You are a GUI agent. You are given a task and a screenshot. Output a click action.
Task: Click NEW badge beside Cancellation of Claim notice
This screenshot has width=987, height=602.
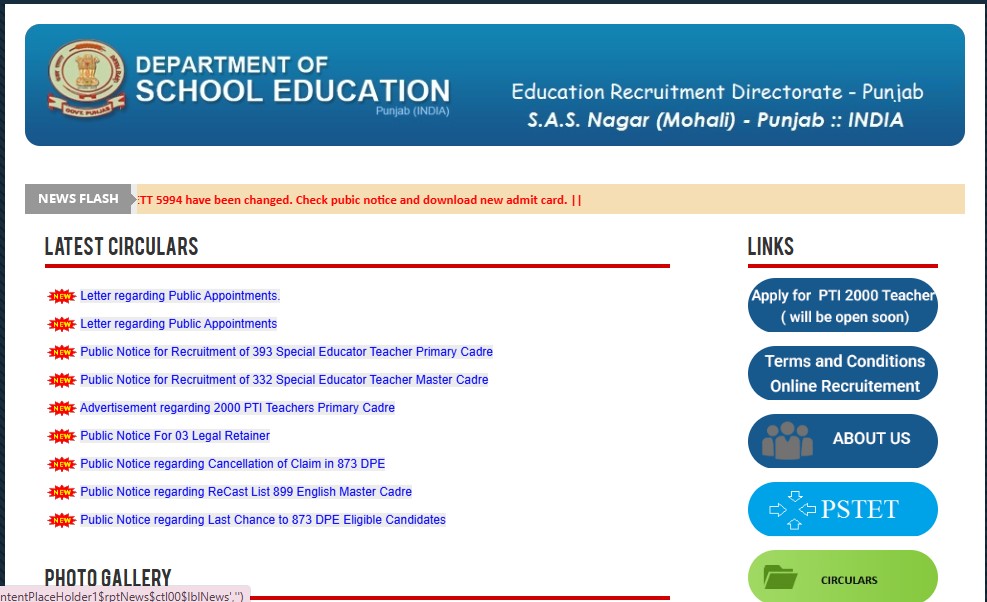point(62,464)
